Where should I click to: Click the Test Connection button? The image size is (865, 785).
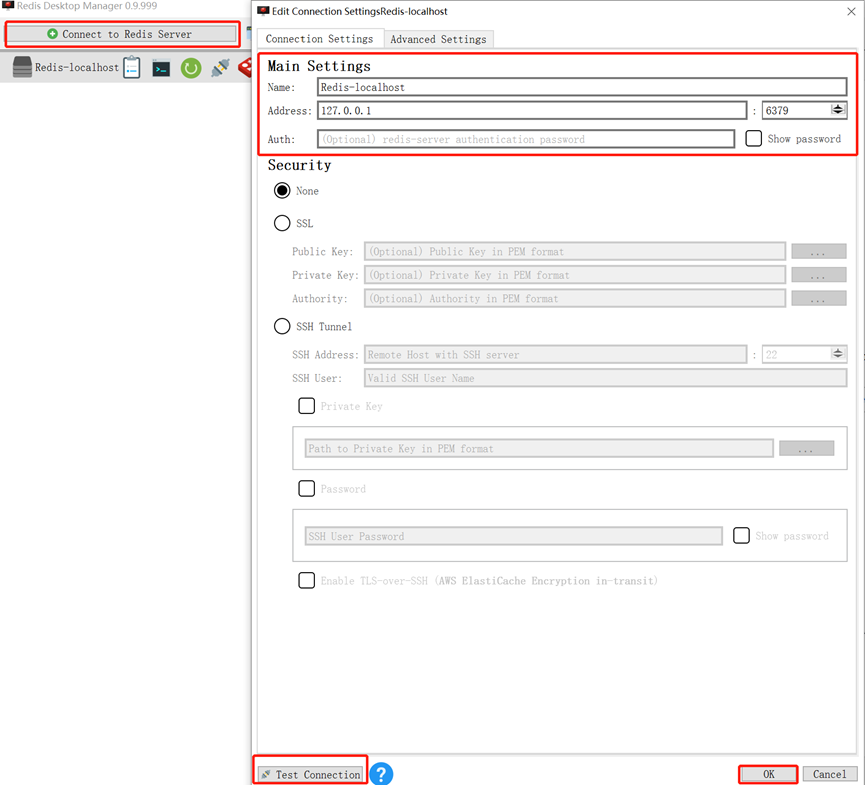tap(311, 774)
